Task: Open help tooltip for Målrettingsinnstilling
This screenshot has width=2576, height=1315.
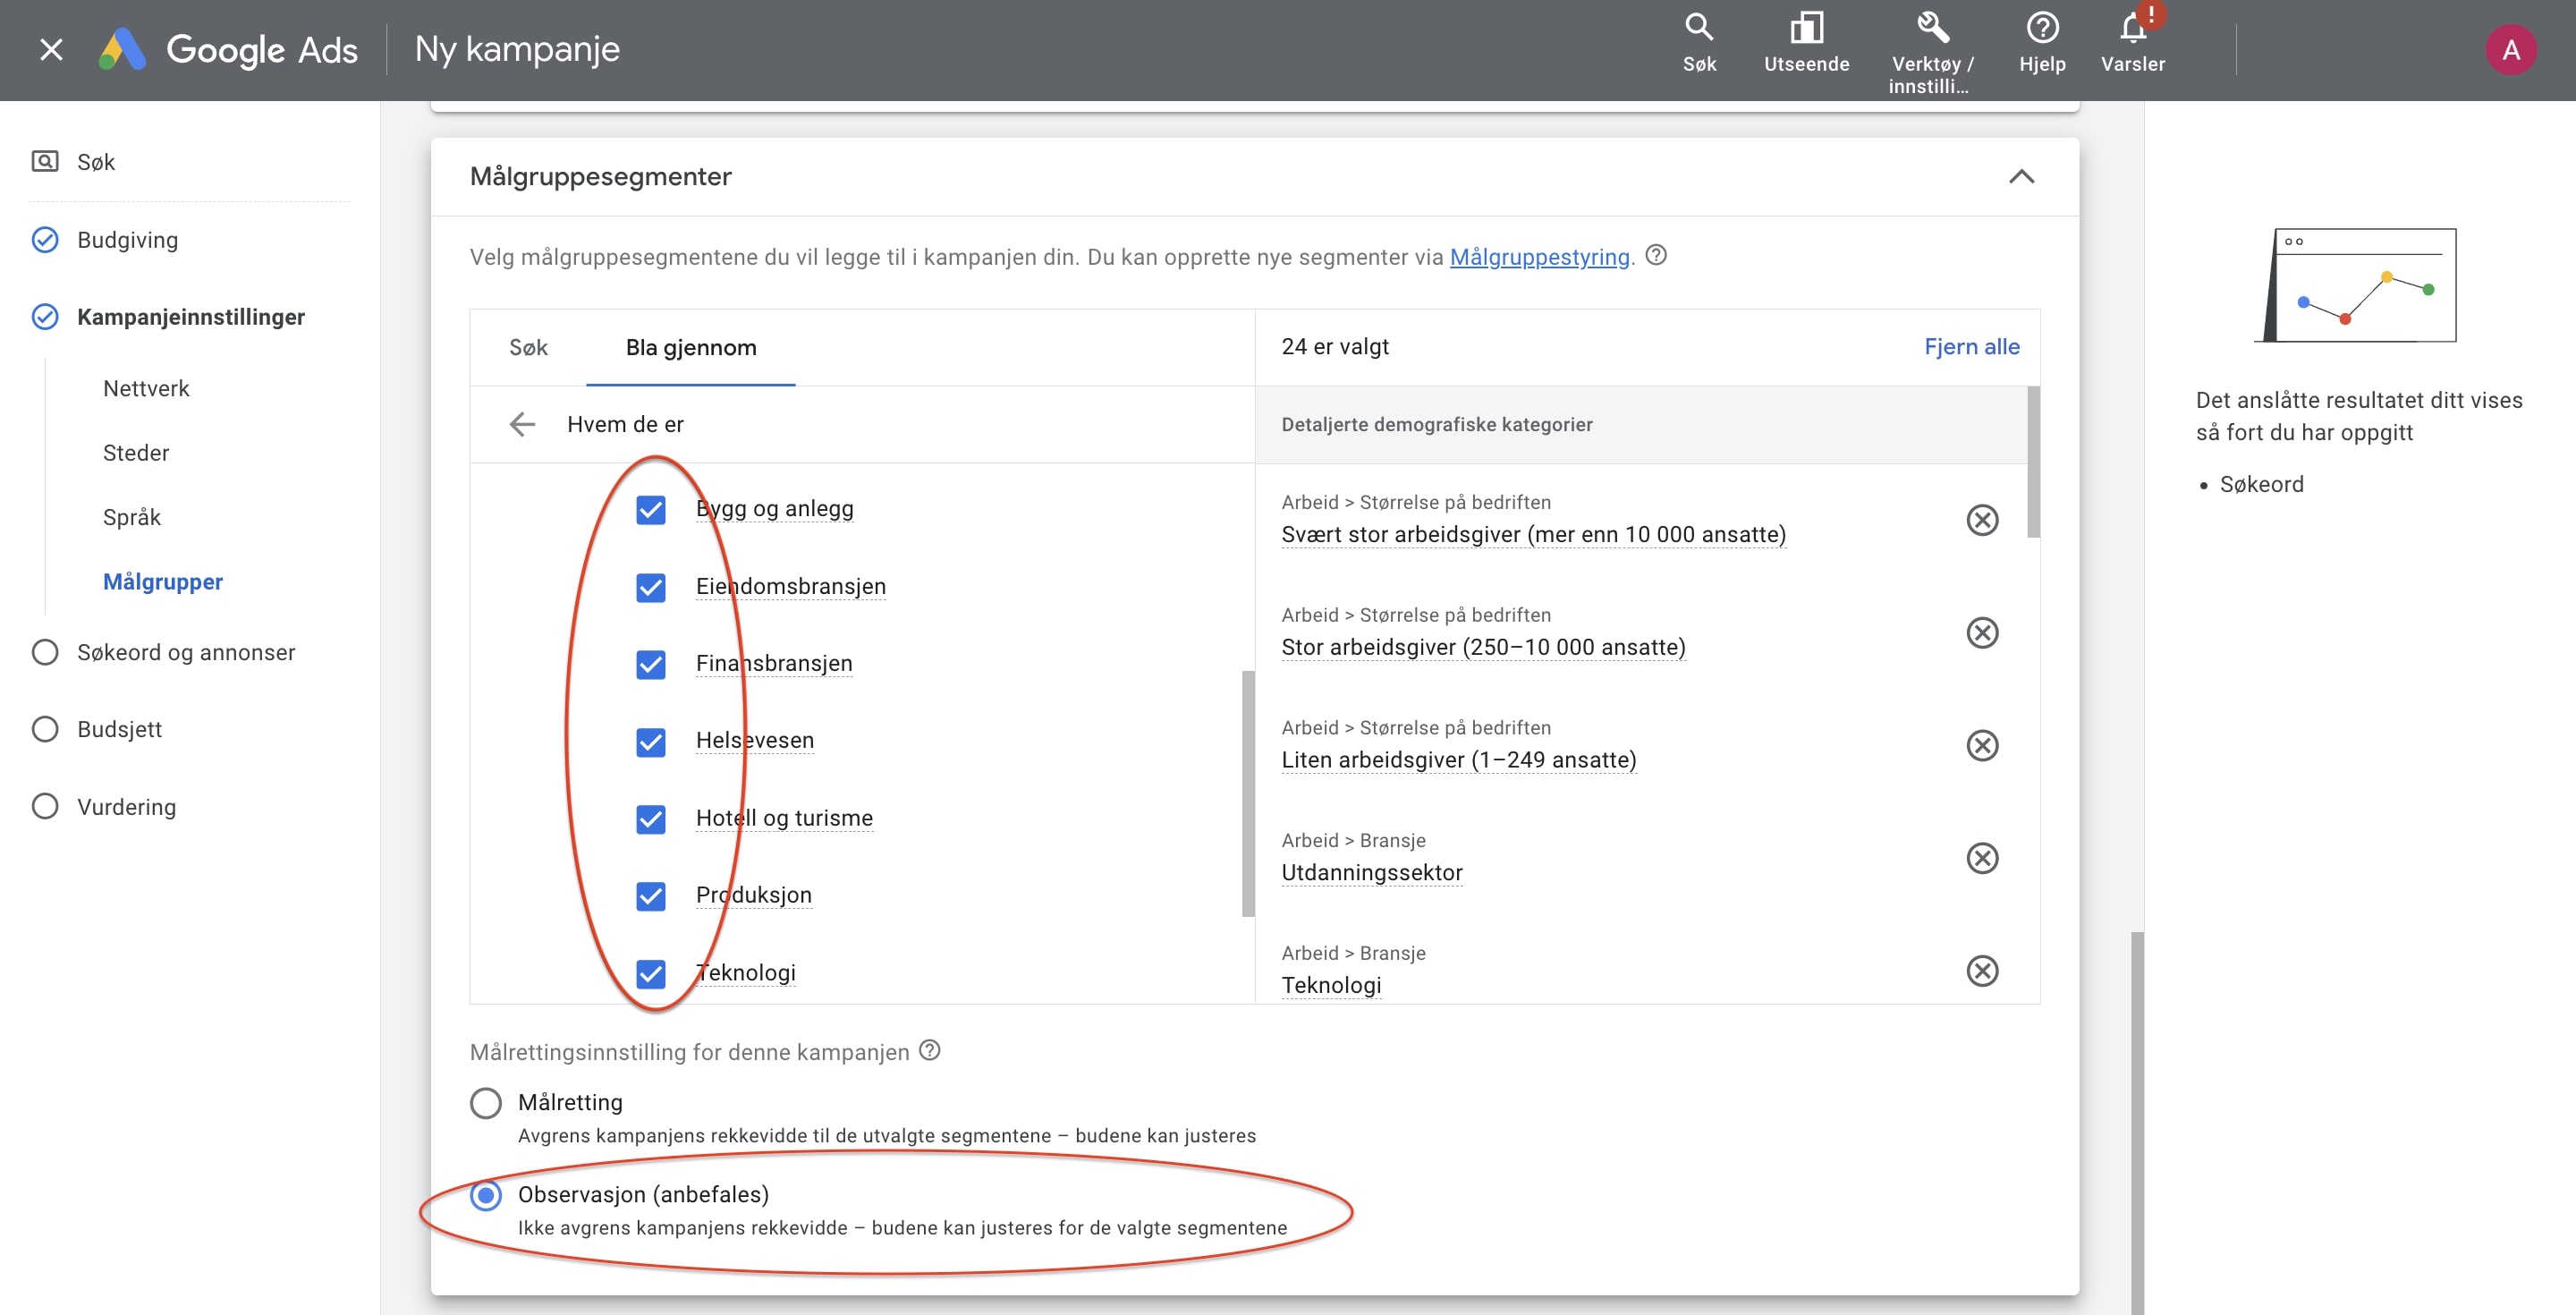Action: click(930, 1051)
